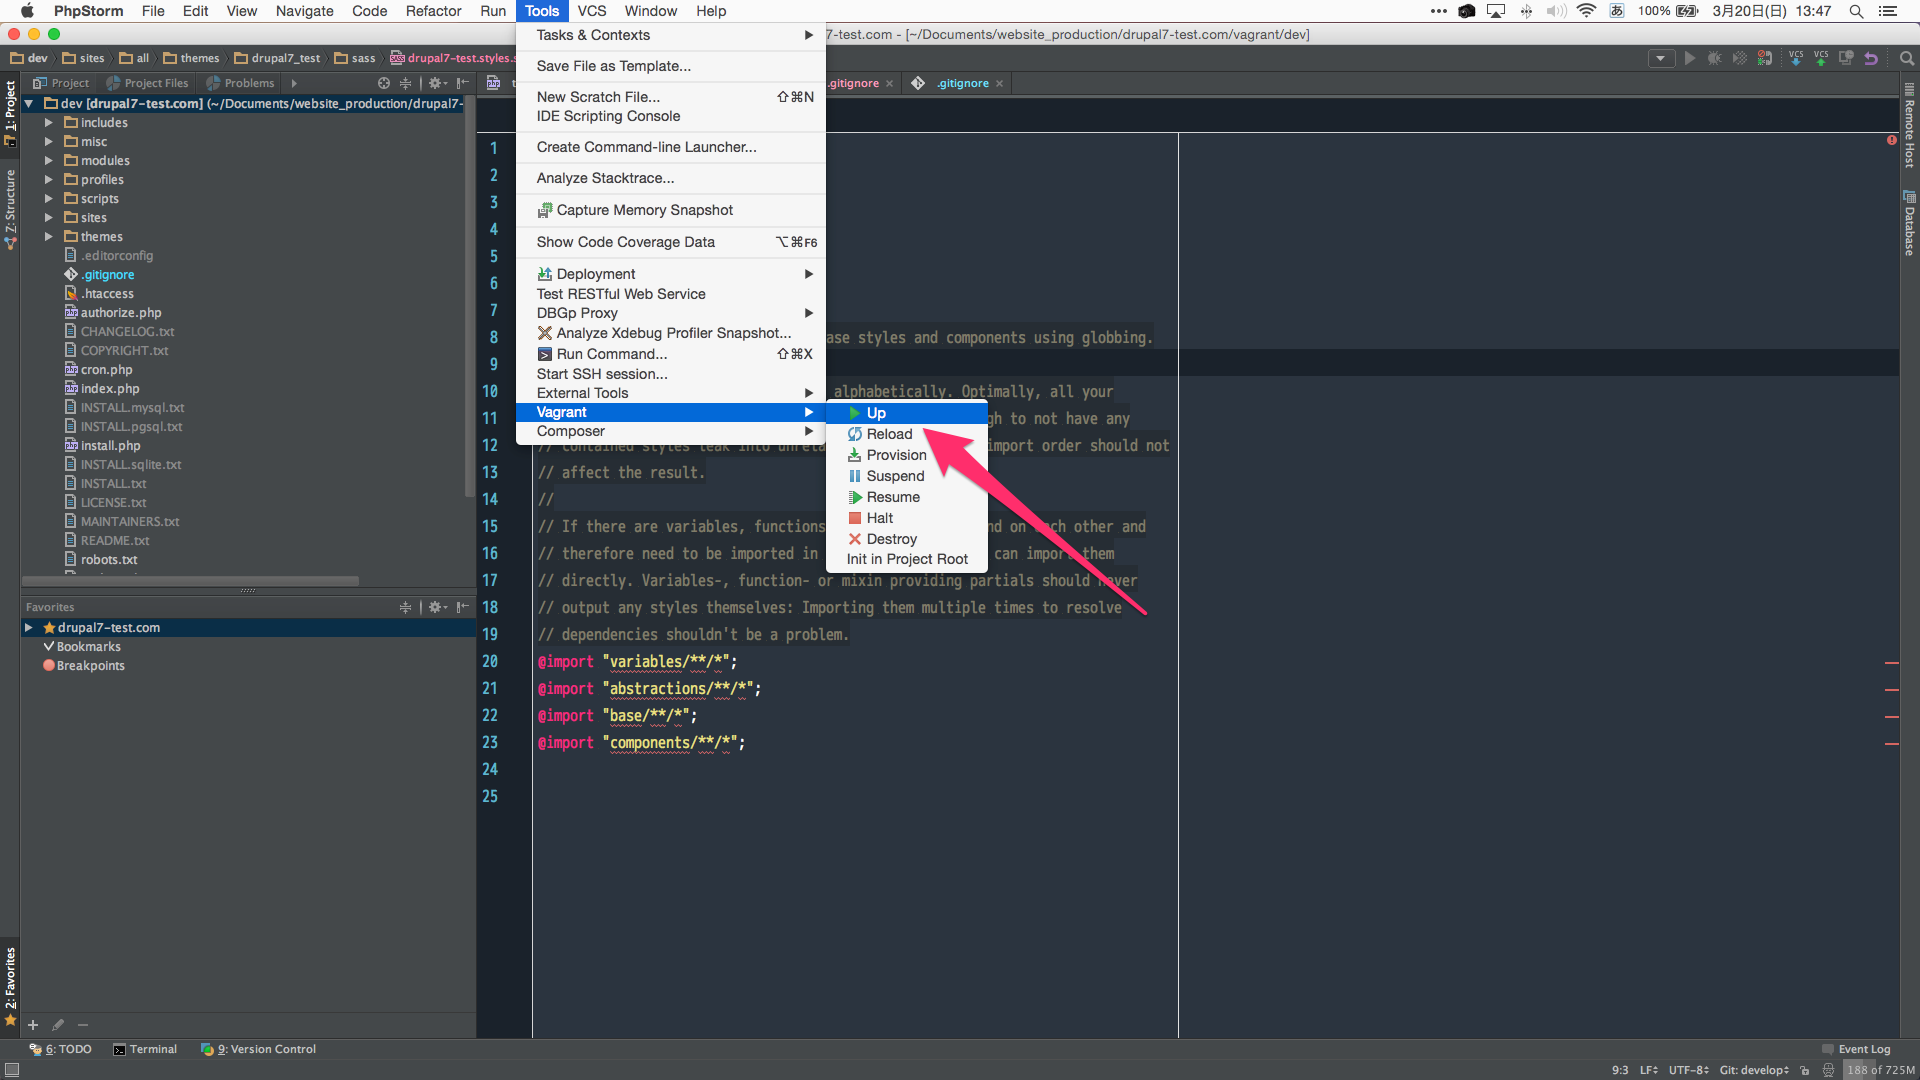The image size is (1920, 1080).
Task: Select Halt from the Vagrant submenu
Action: point(878,517)
